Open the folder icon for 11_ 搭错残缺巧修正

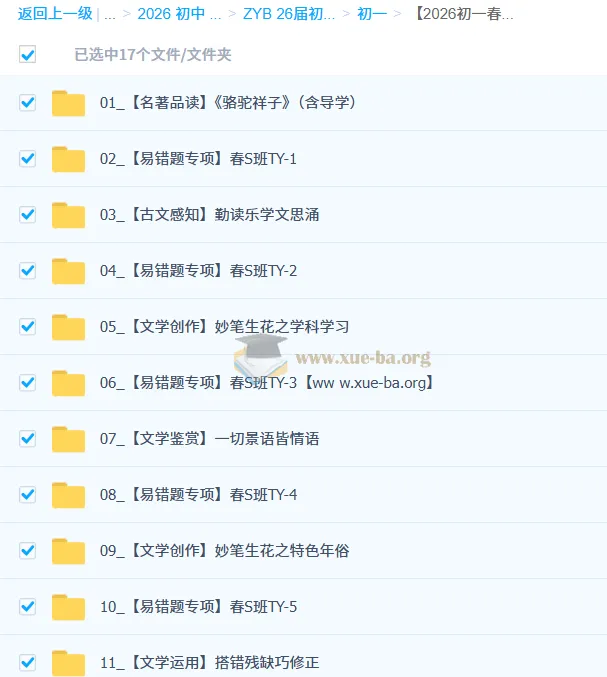click(x=68, y=663)
